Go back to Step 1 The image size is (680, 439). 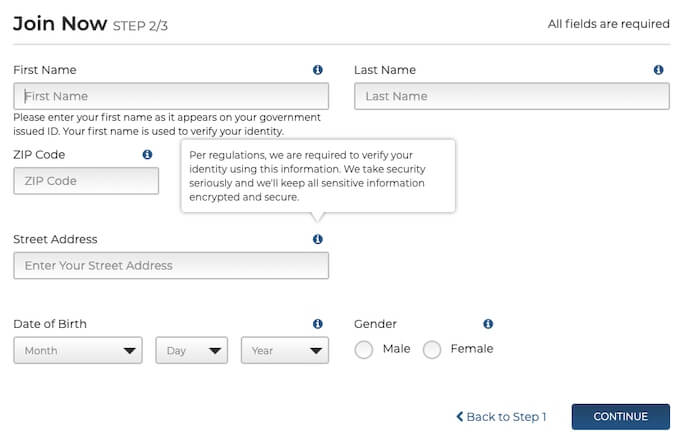tap(501, 417)
